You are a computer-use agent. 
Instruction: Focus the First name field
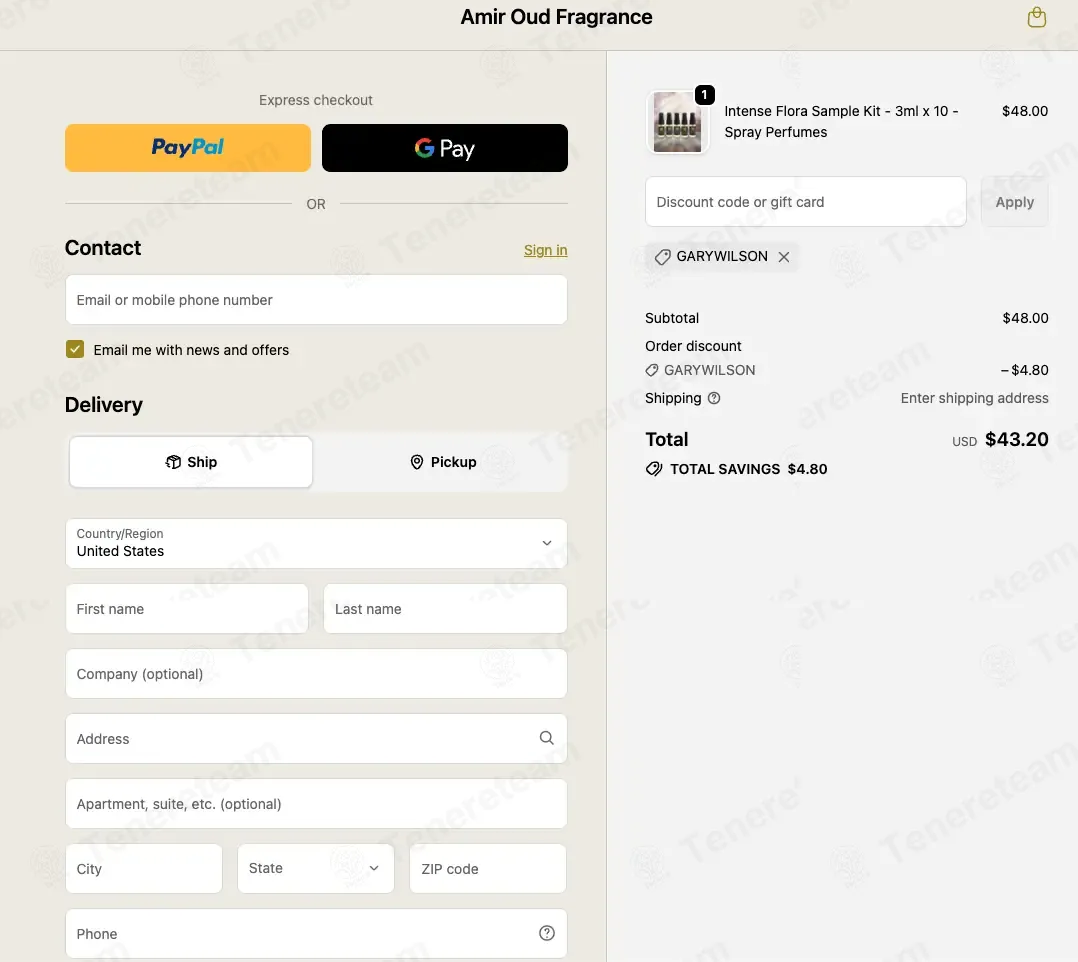click(187, 609)
